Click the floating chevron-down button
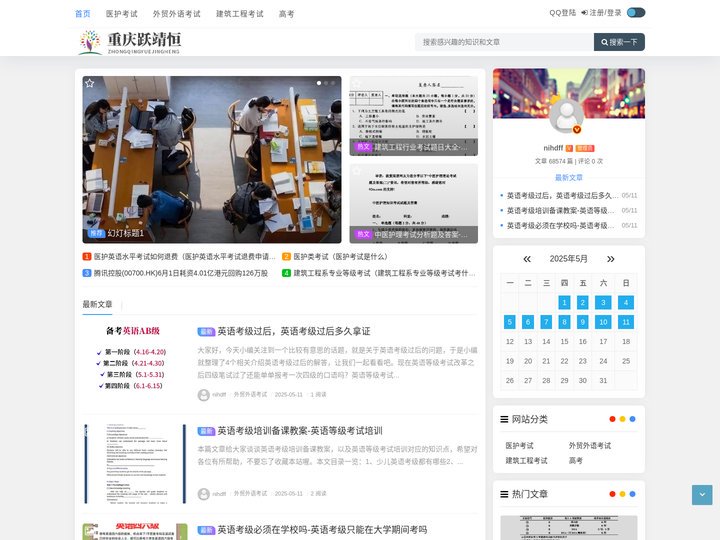The width and height of the screenshot is (720, 540). tap(702, 495)
